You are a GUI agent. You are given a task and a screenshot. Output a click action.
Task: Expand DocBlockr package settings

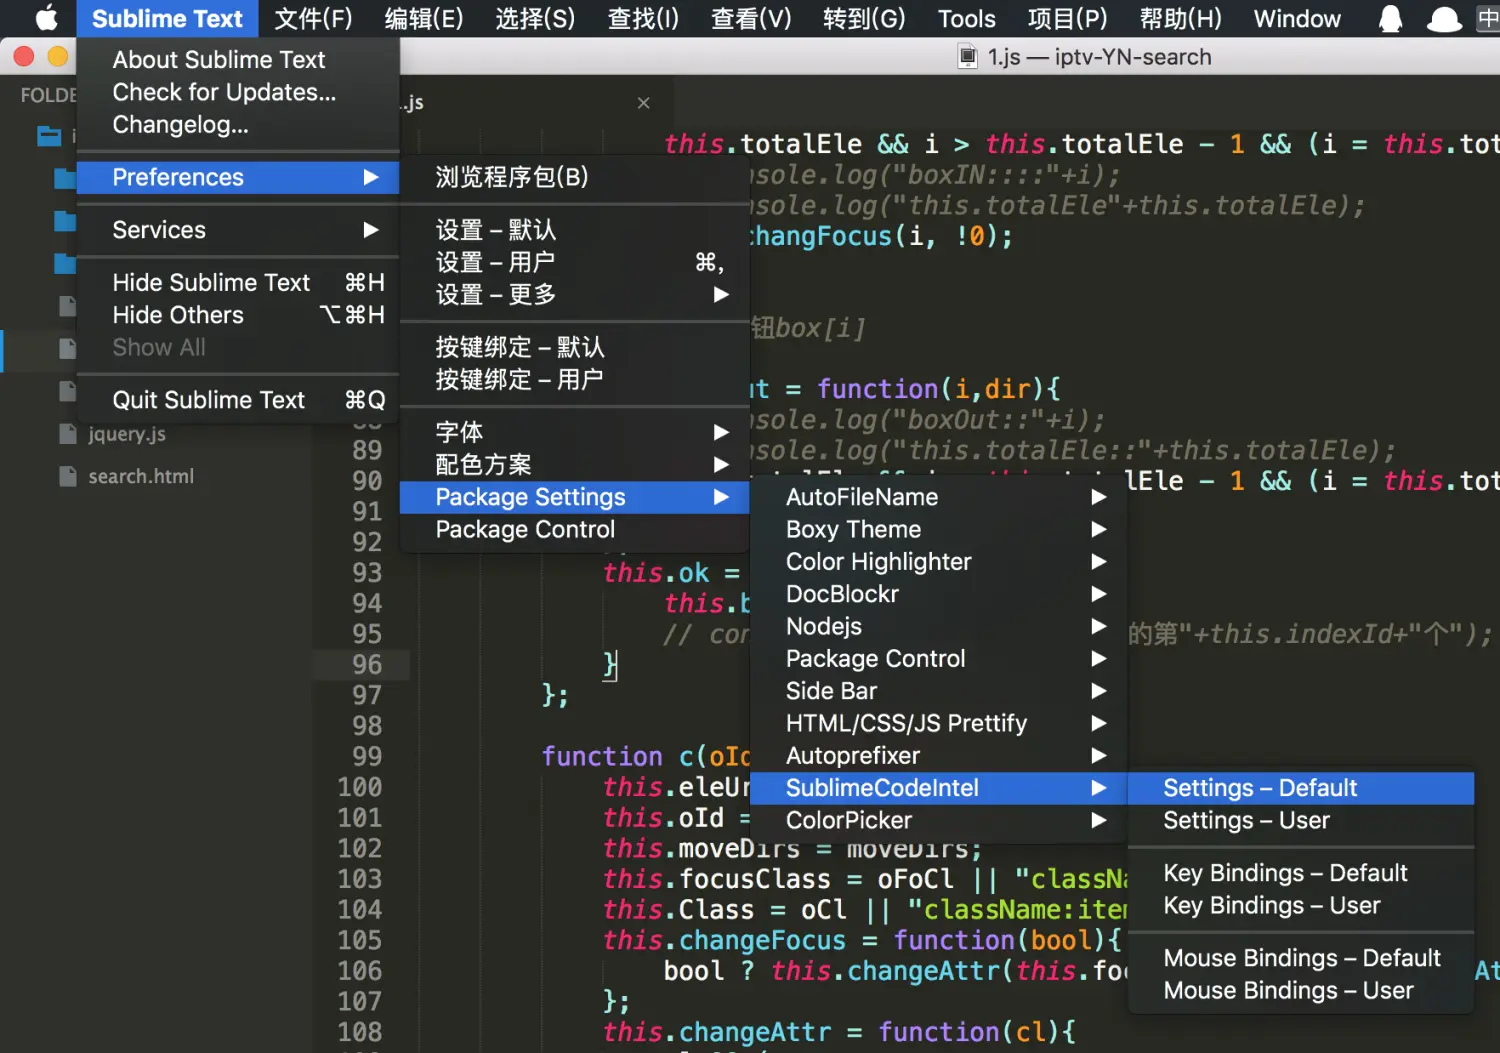click(938, 594)
